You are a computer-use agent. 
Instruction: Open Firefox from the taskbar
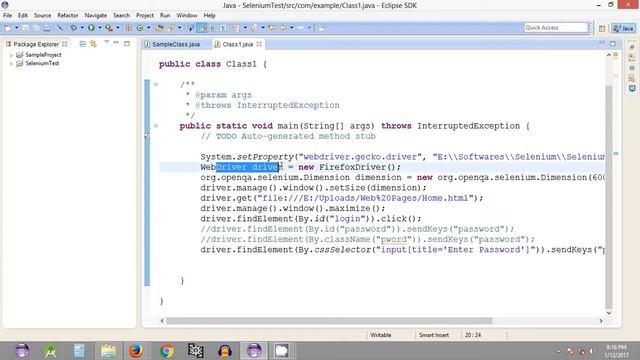(136, 351)
